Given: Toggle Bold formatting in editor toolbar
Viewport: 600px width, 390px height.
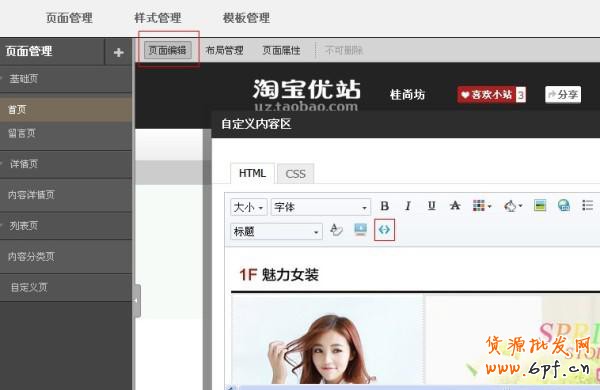Looking at the screenshot, I should pyautogui.click(x=385, y=206).
